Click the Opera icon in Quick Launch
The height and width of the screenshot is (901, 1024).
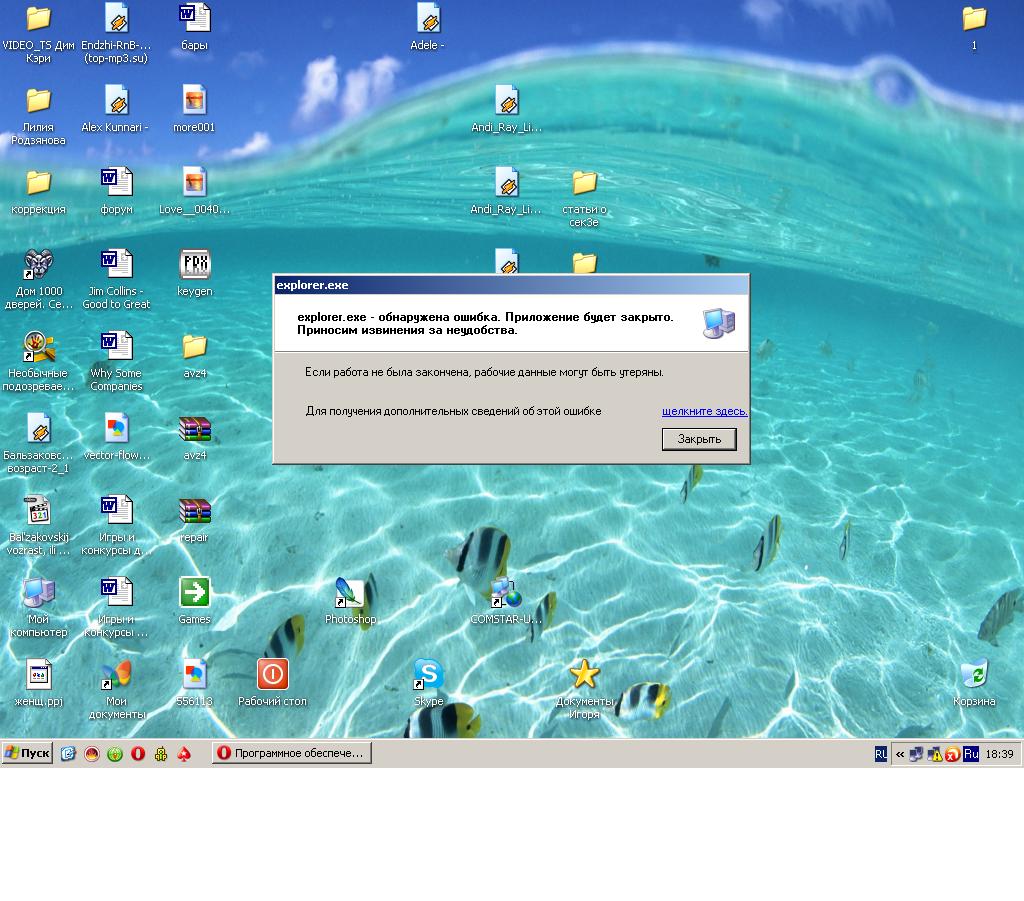pyautogui.click(x=138, y=754)
